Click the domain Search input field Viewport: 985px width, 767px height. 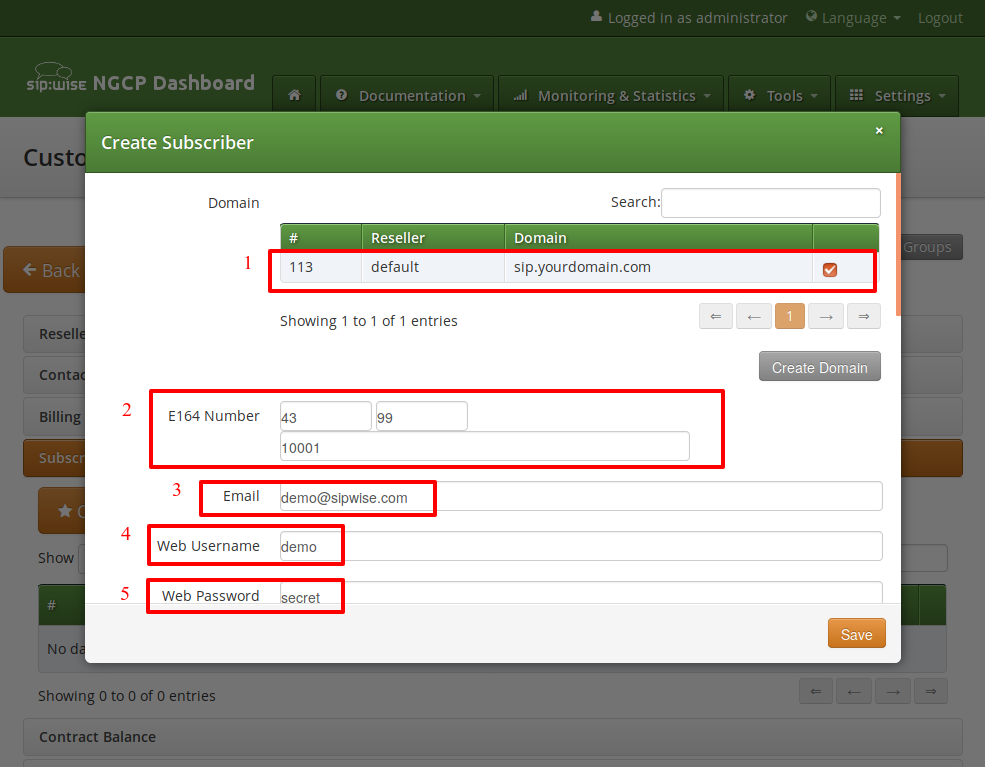point(770,202)
